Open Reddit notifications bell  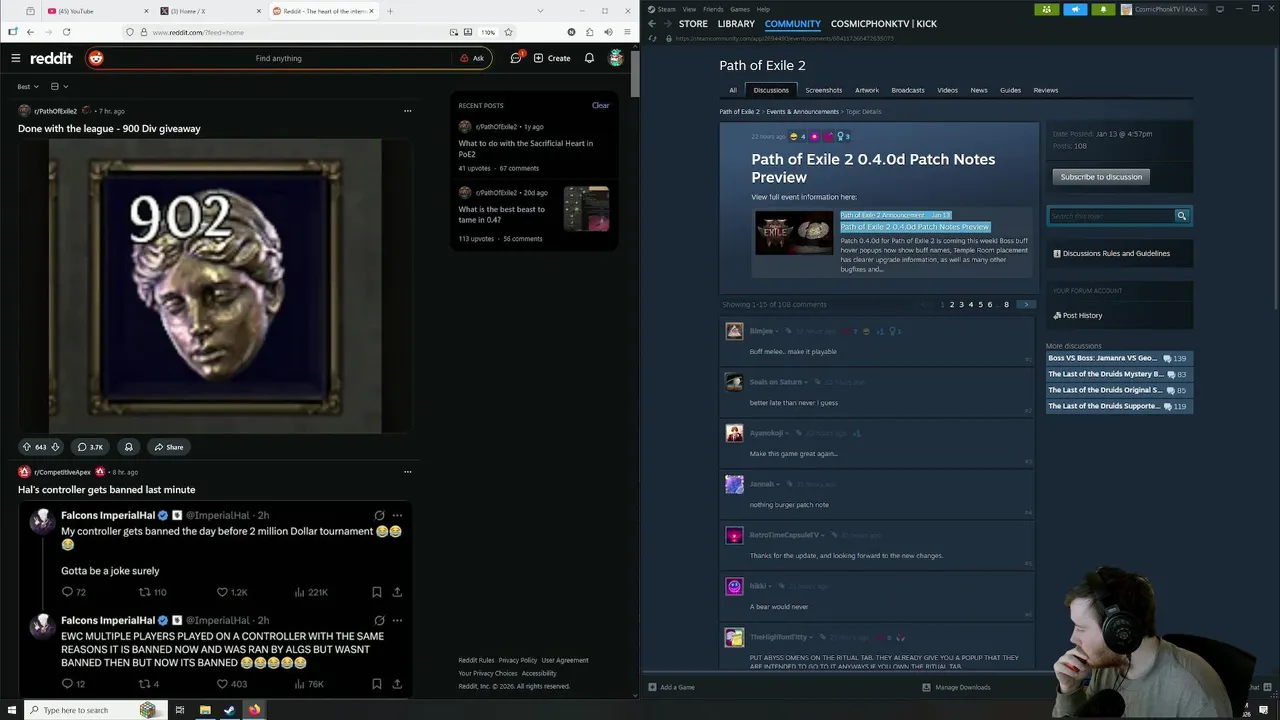(x=589, y=58)
